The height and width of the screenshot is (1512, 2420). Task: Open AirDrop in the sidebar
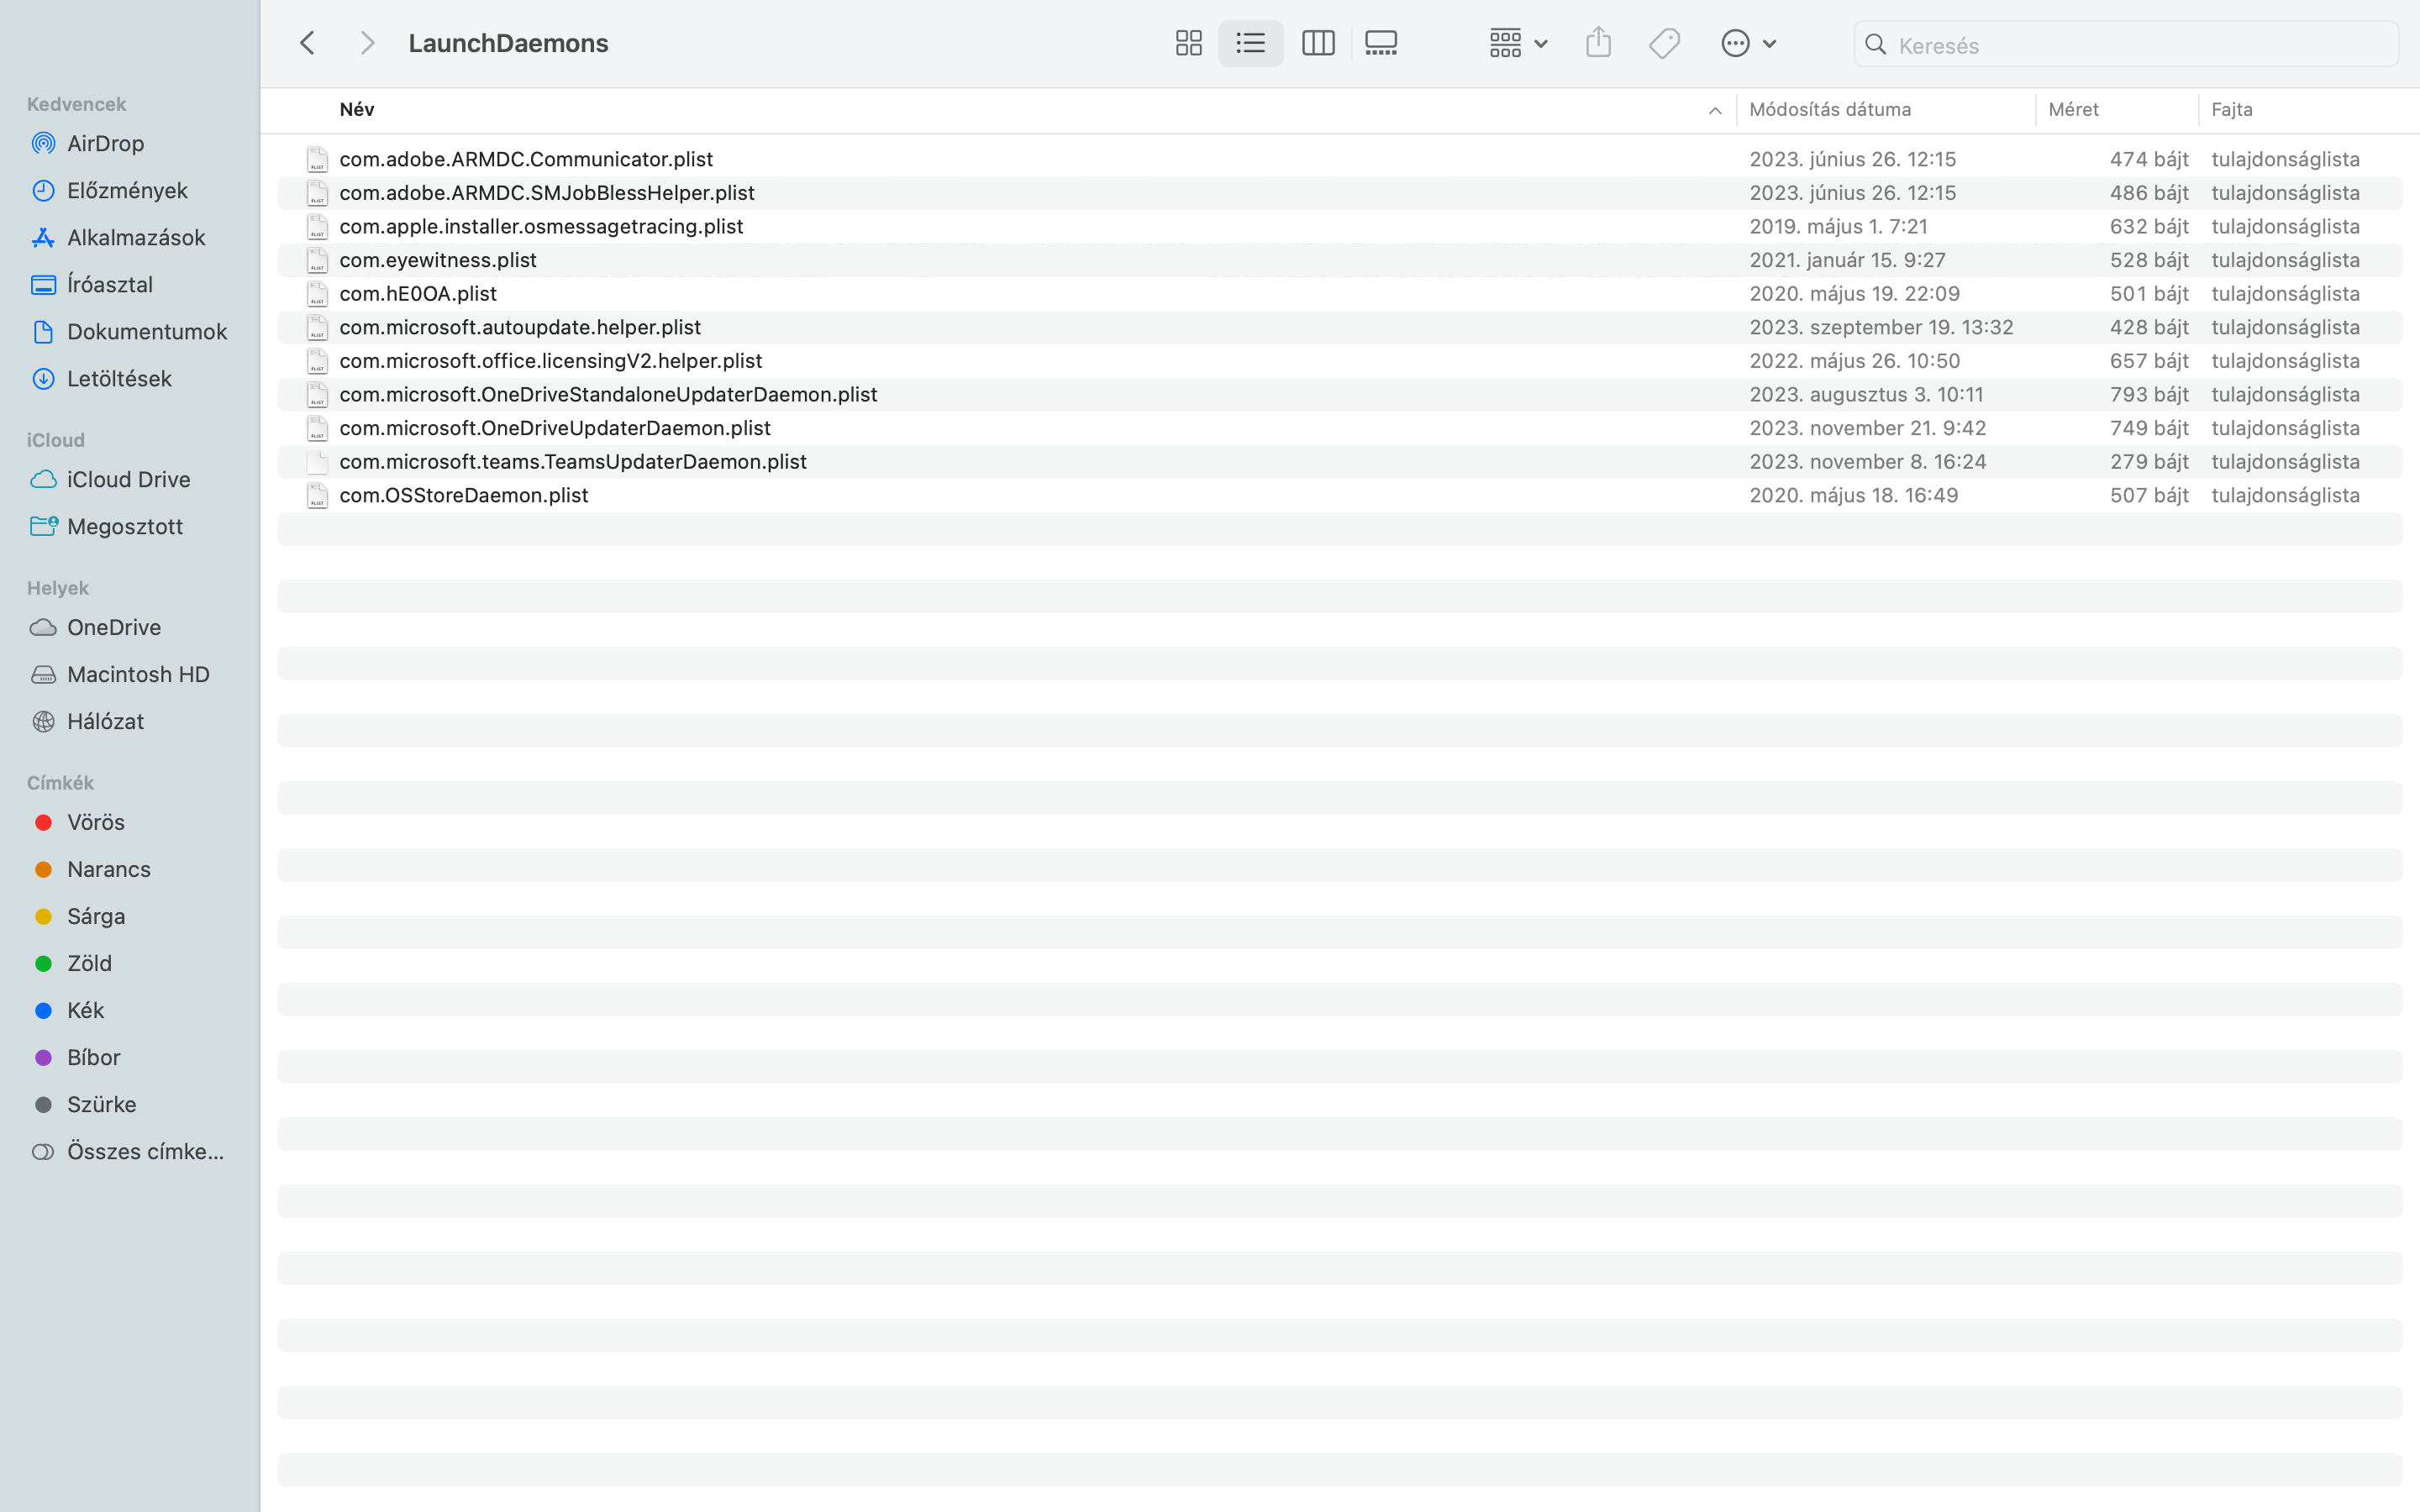[x=105, y=143]
